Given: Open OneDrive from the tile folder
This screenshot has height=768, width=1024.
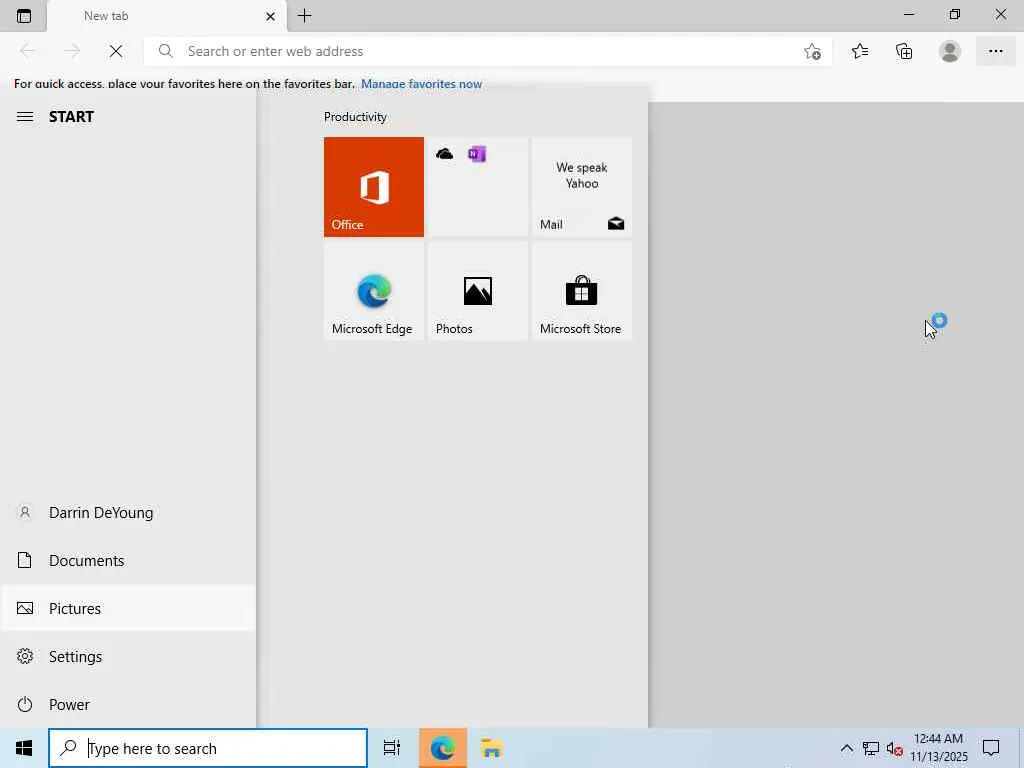Looking at the screenshot, I should pos(444,154).
